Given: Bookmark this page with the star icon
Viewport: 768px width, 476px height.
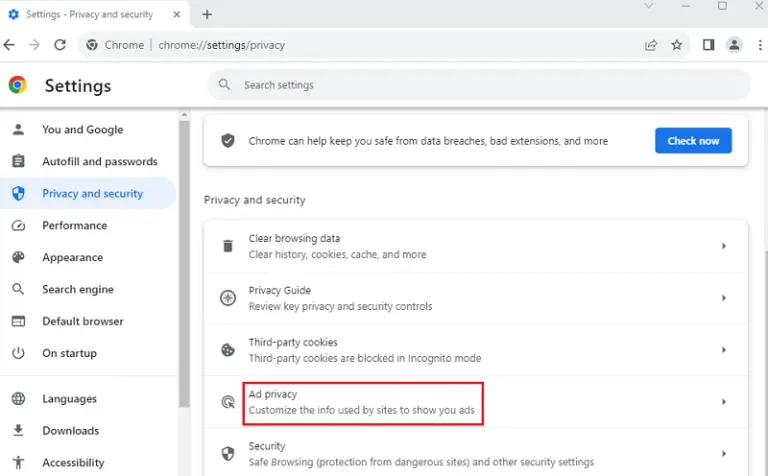Looking at the screenshot, I should [x=676, y=45].
